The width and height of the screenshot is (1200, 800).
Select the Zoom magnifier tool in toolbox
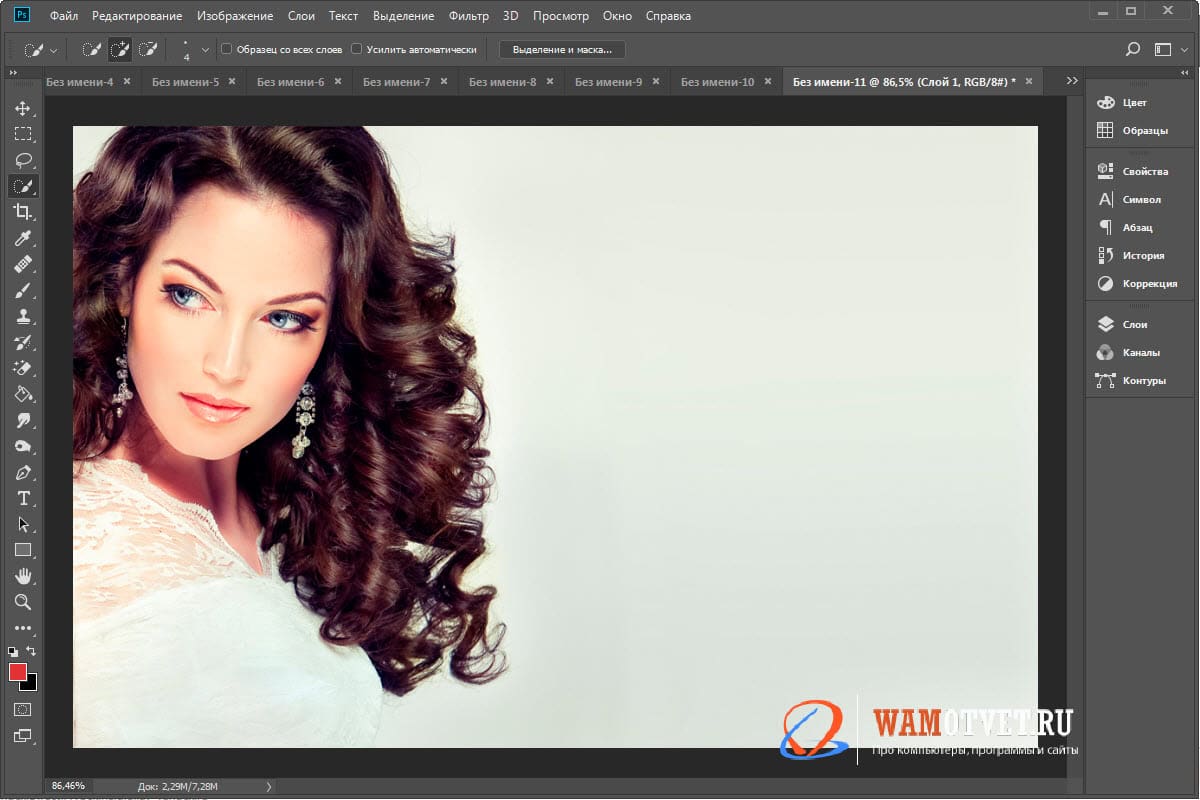point(22,602)
